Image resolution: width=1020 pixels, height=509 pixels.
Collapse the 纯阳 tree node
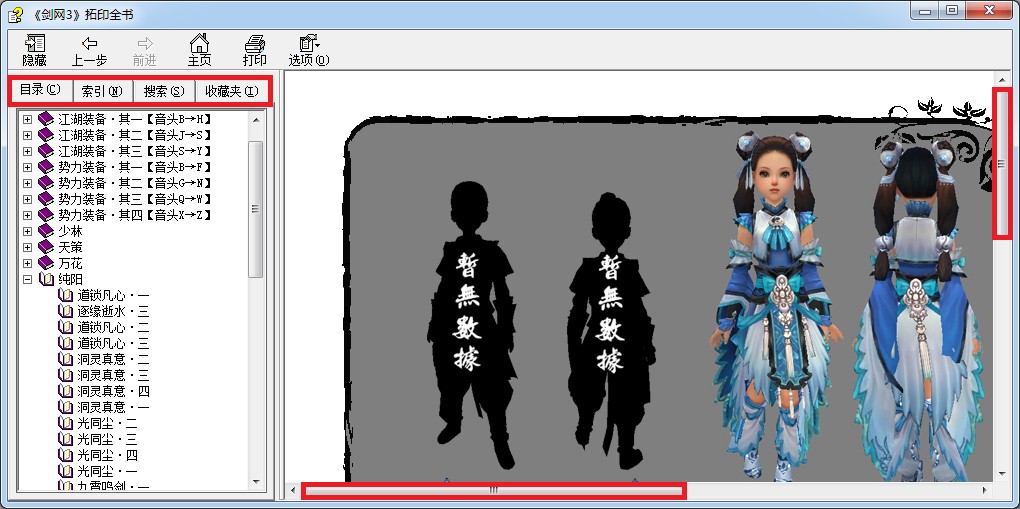pyautogui.click(x=27, y=279)
